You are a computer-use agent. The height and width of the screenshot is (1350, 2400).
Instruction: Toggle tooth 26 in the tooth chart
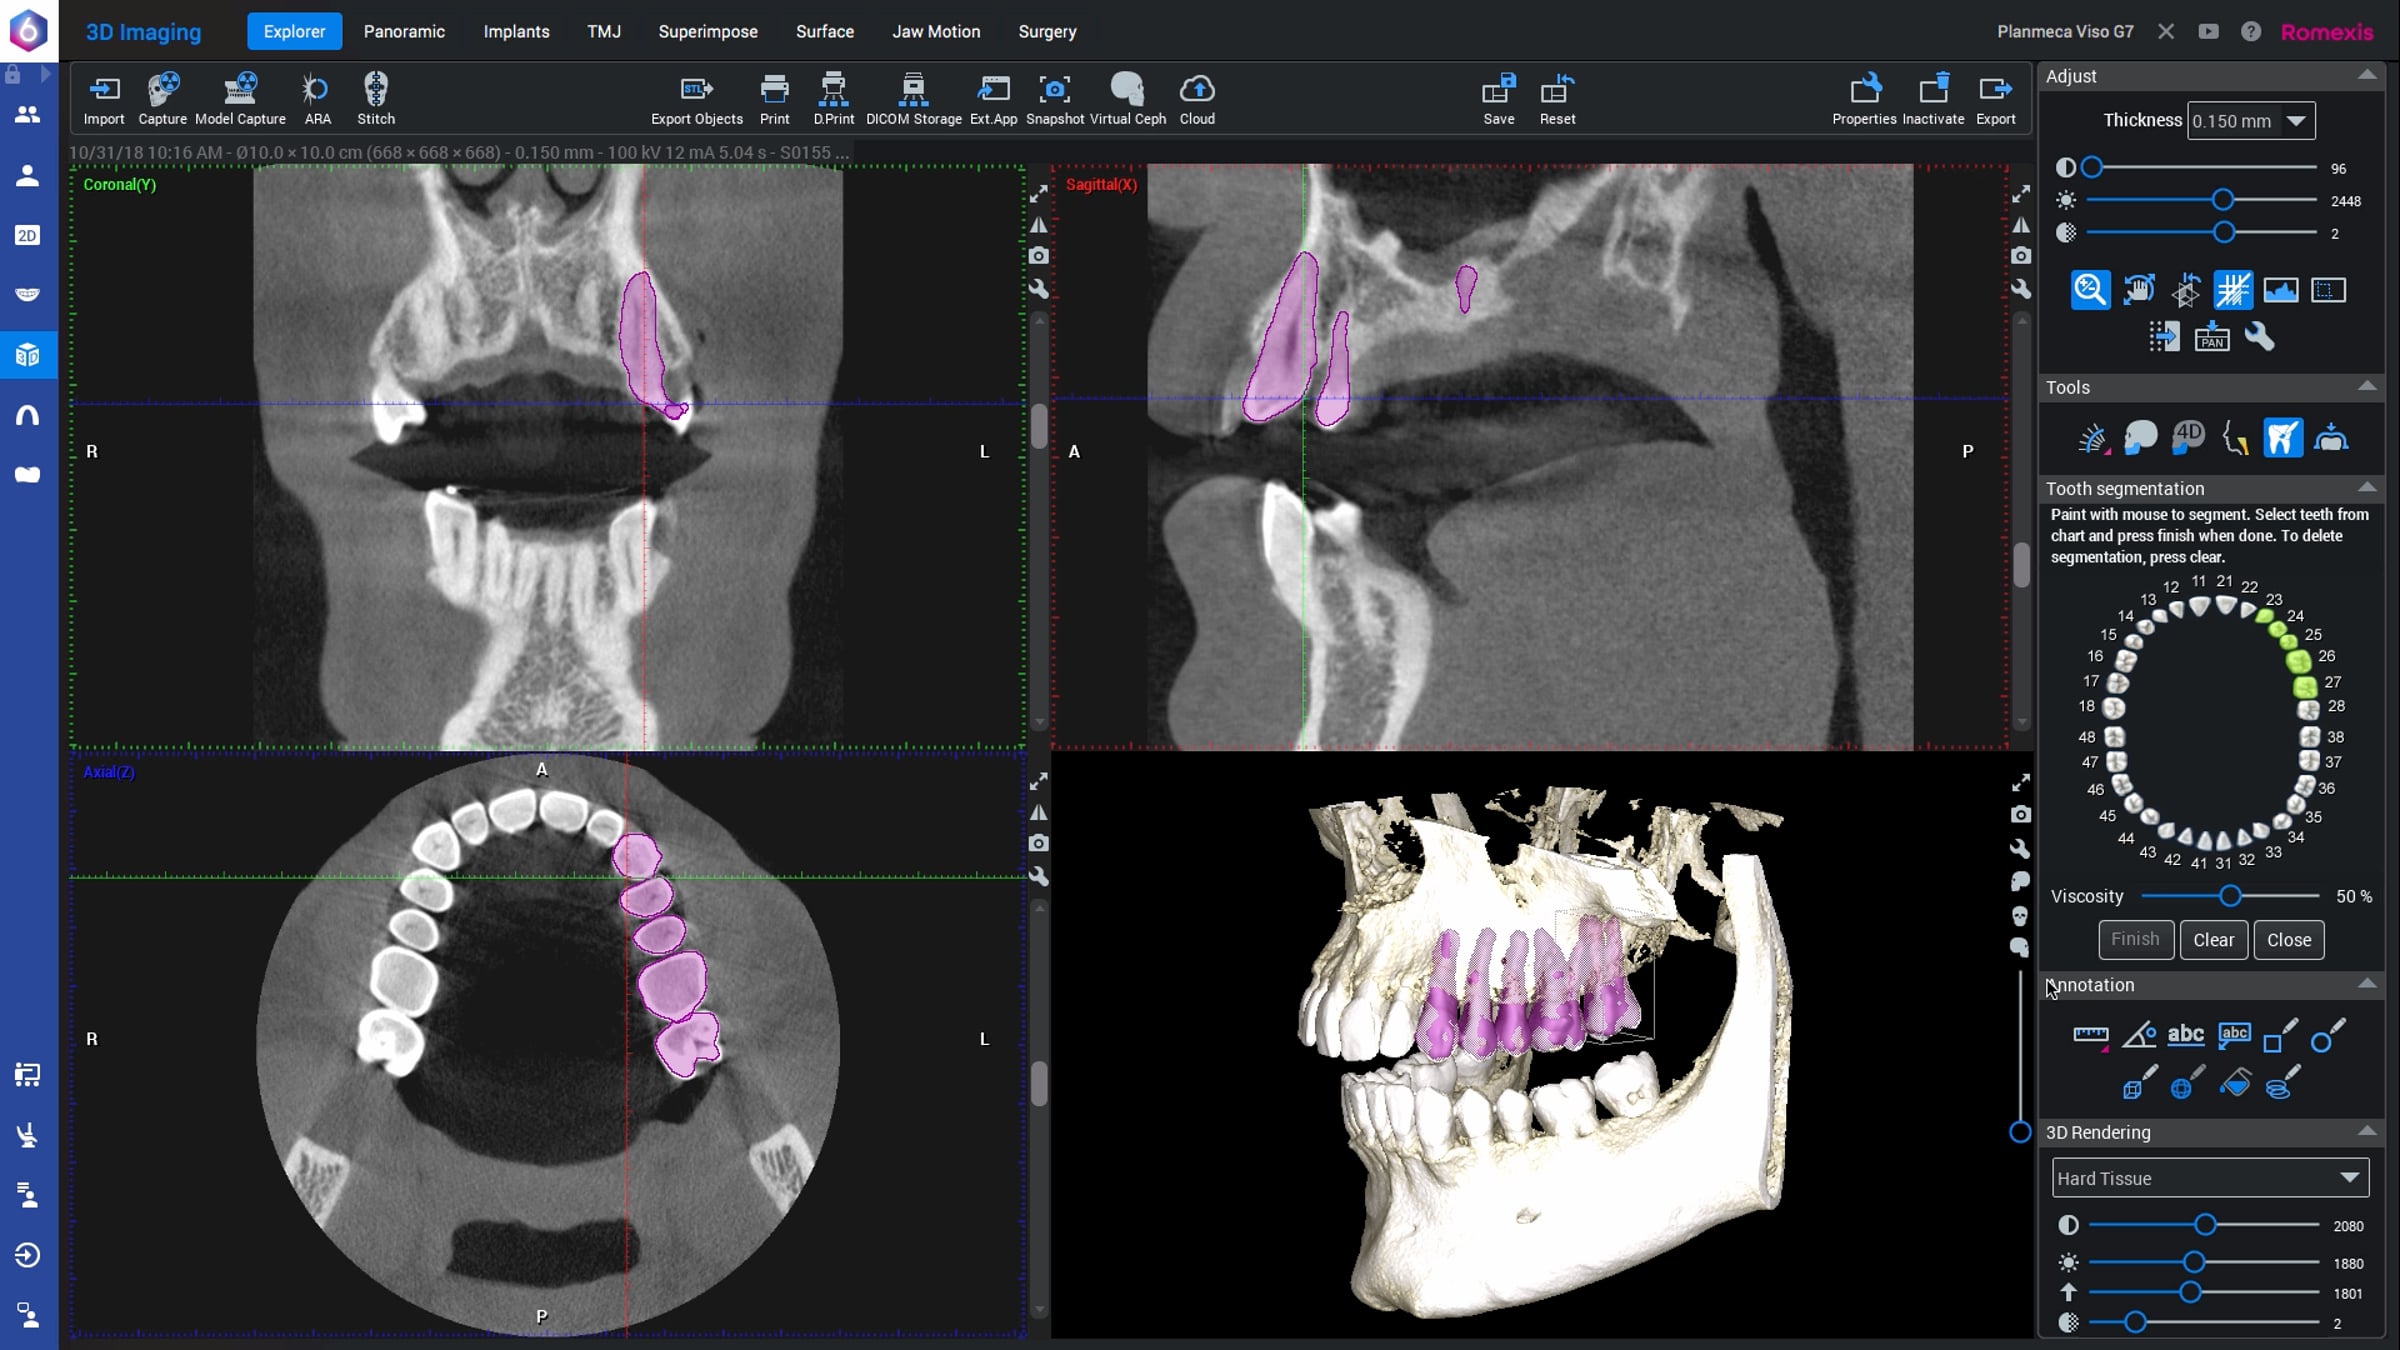coord(2298,660)
